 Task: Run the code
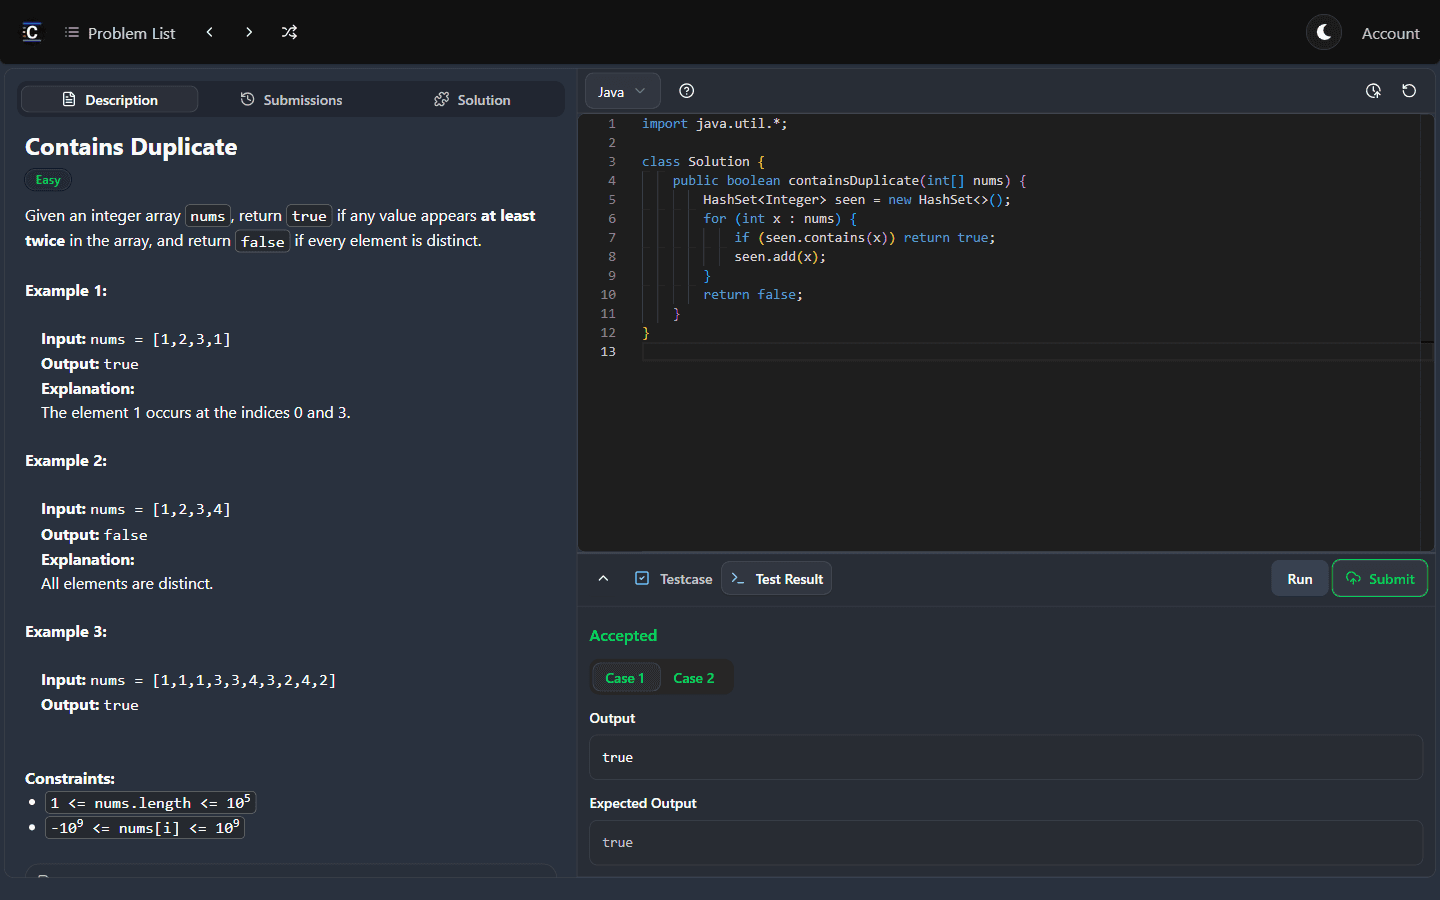(1299, 578)
